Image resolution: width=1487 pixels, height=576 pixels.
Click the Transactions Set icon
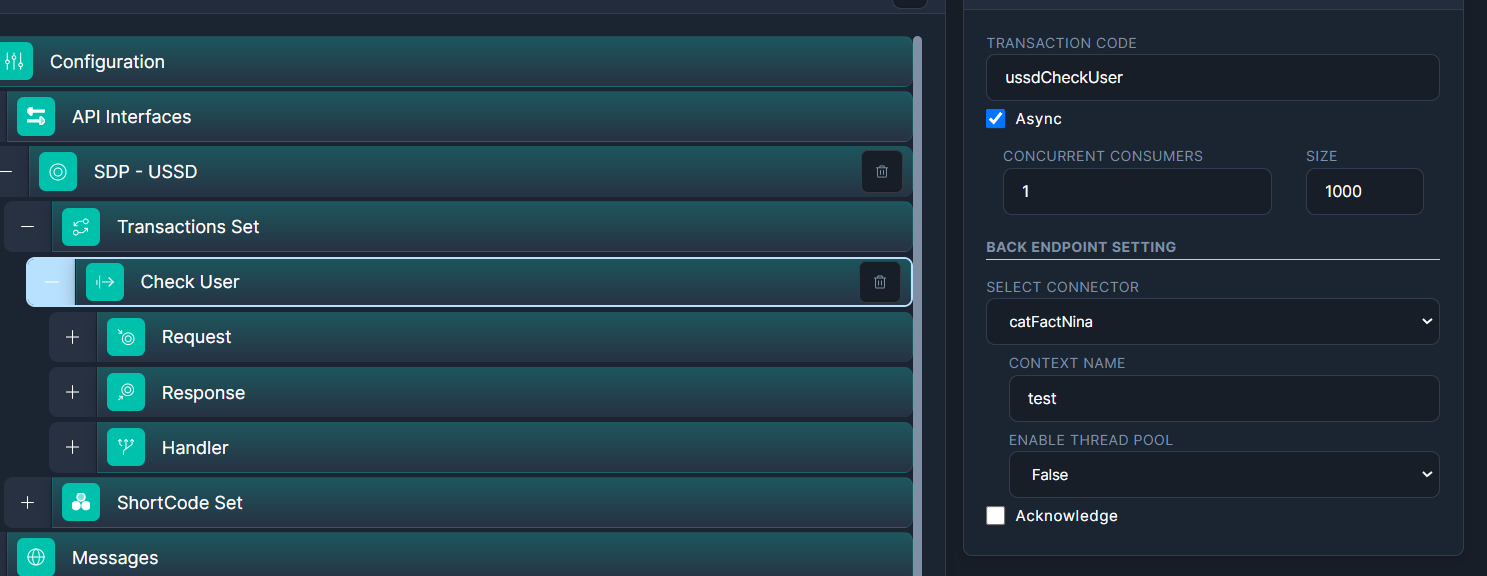pyautogui.click(x=81, y=227)
